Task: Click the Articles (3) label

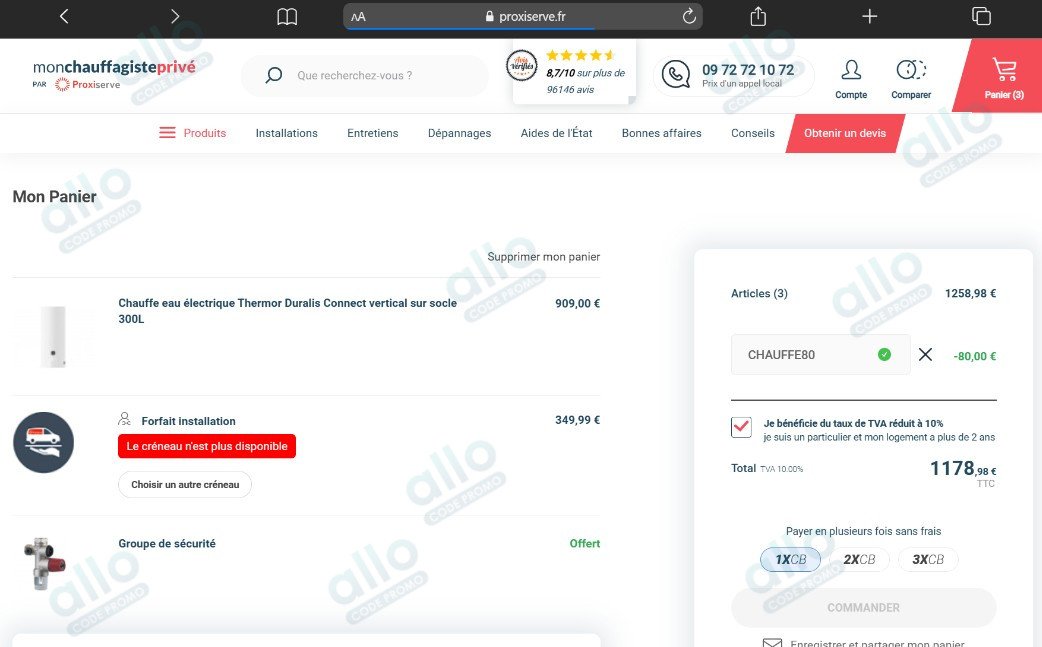Action: 759,293
